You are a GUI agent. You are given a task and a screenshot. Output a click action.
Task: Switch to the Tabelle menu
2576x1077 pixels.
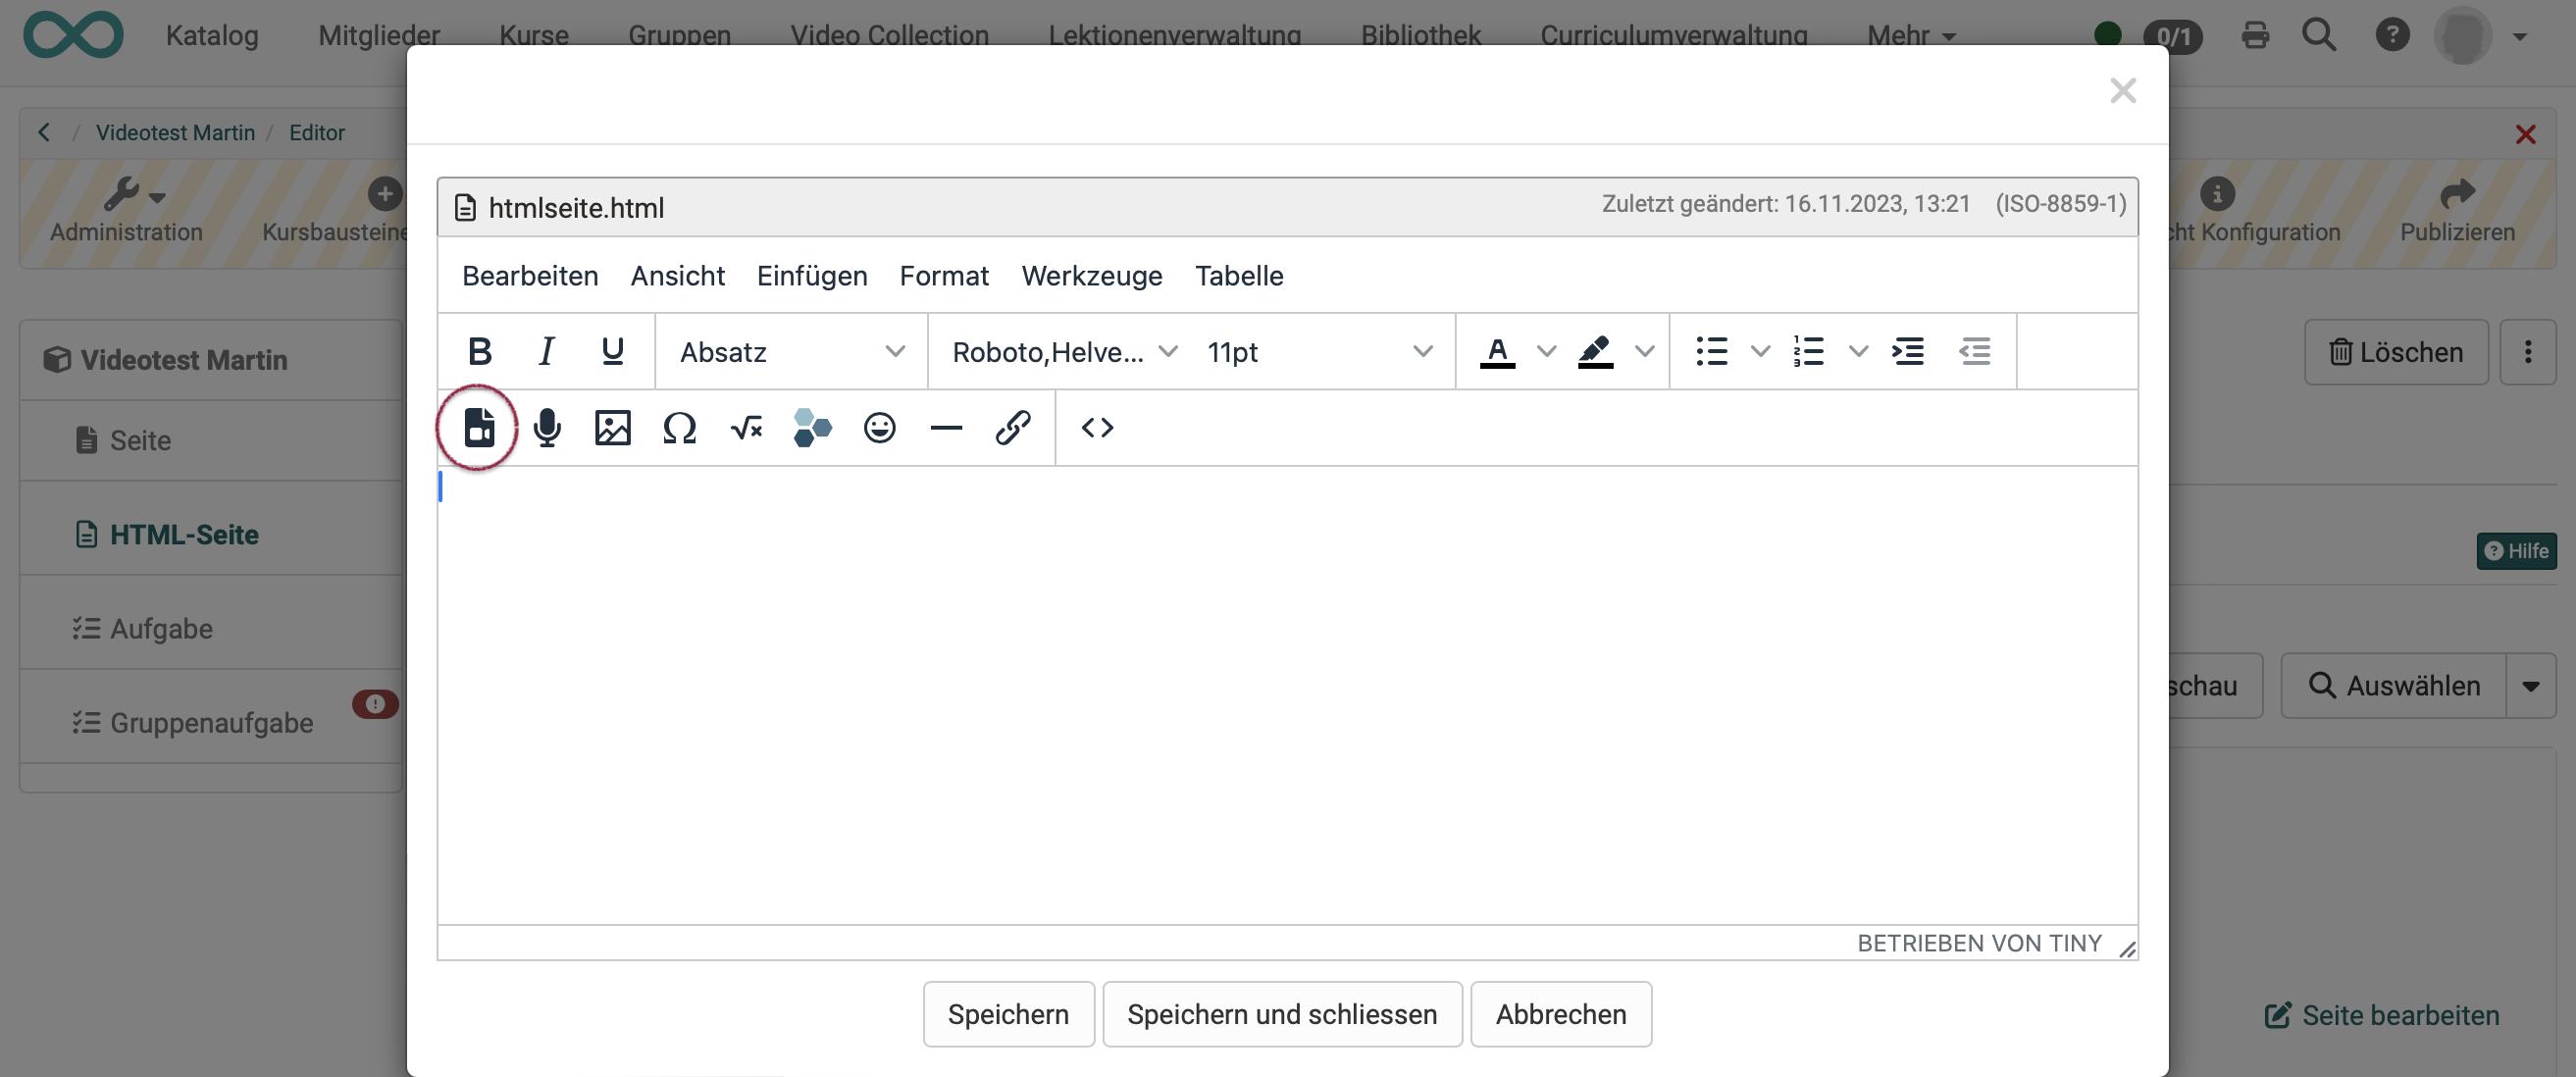click(1239, 276)
